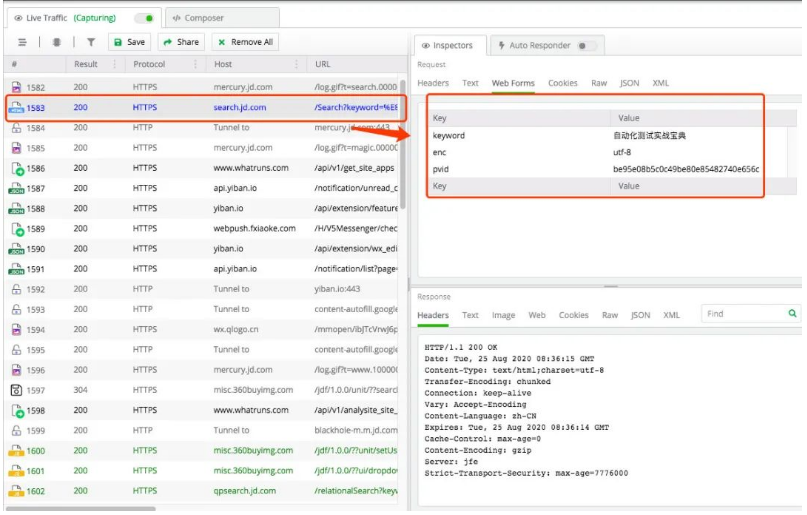This screenshot has width=807, height=515.
Task: Select the response Image tab
Action: 503,315
